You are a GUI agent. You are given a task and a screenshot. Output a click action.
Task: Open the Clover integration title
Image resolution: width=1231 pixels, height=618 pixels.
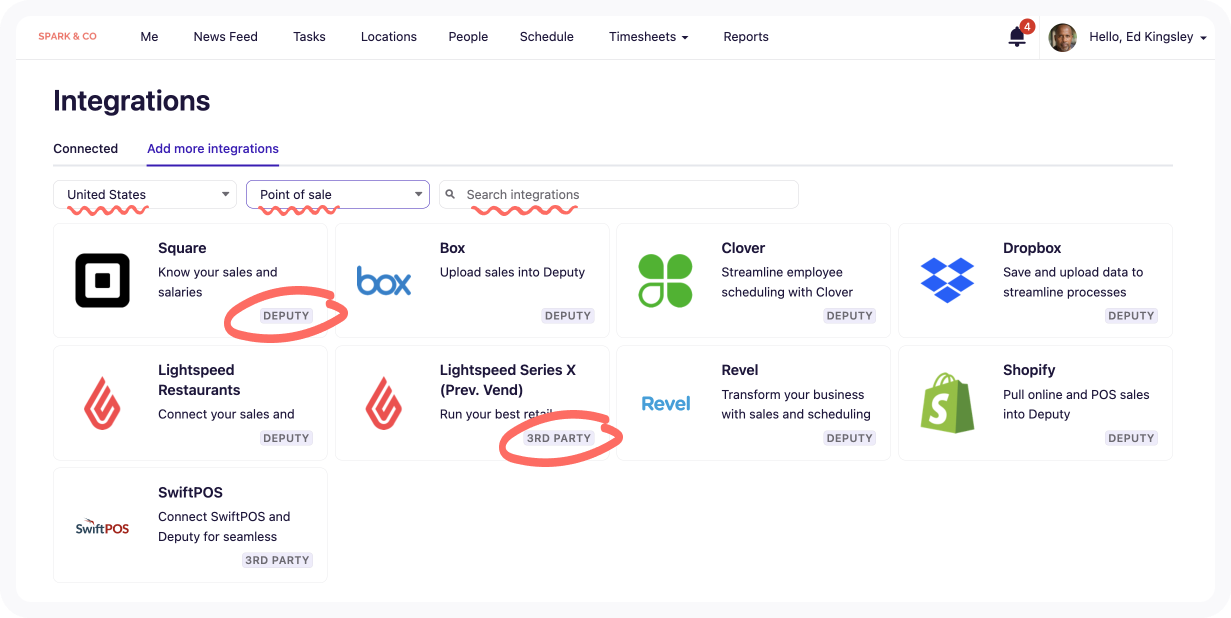tap(743, 248)
